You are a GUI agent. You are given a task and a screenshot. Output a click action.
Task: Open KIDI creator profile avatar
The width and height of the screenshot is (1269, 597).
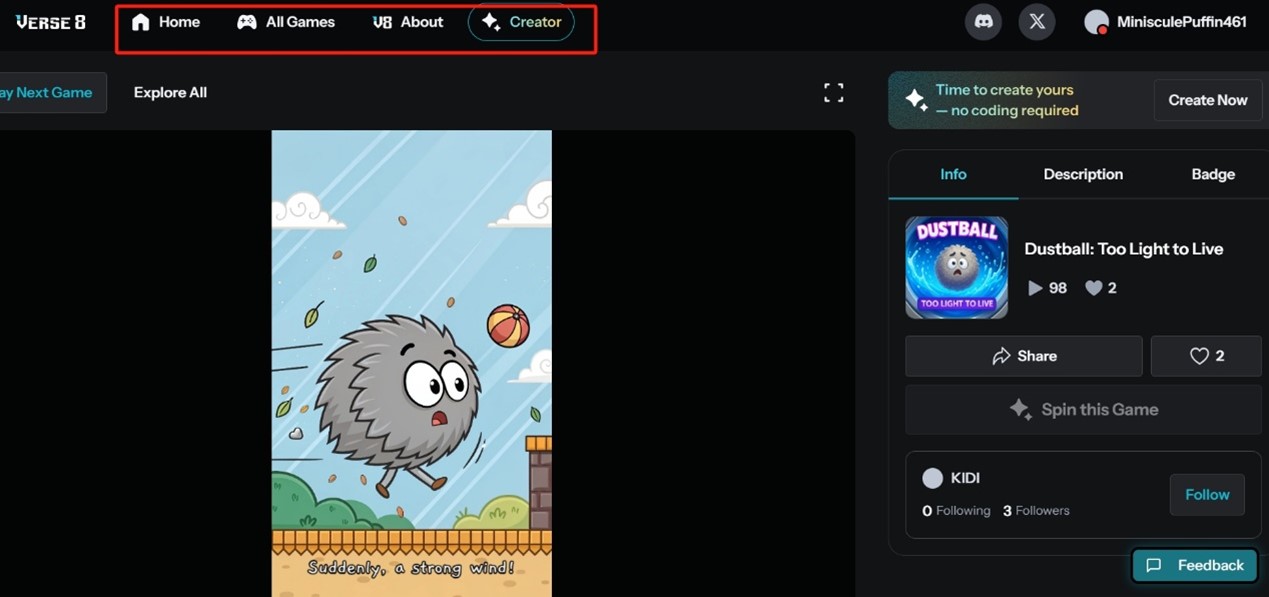coord(932,479)
